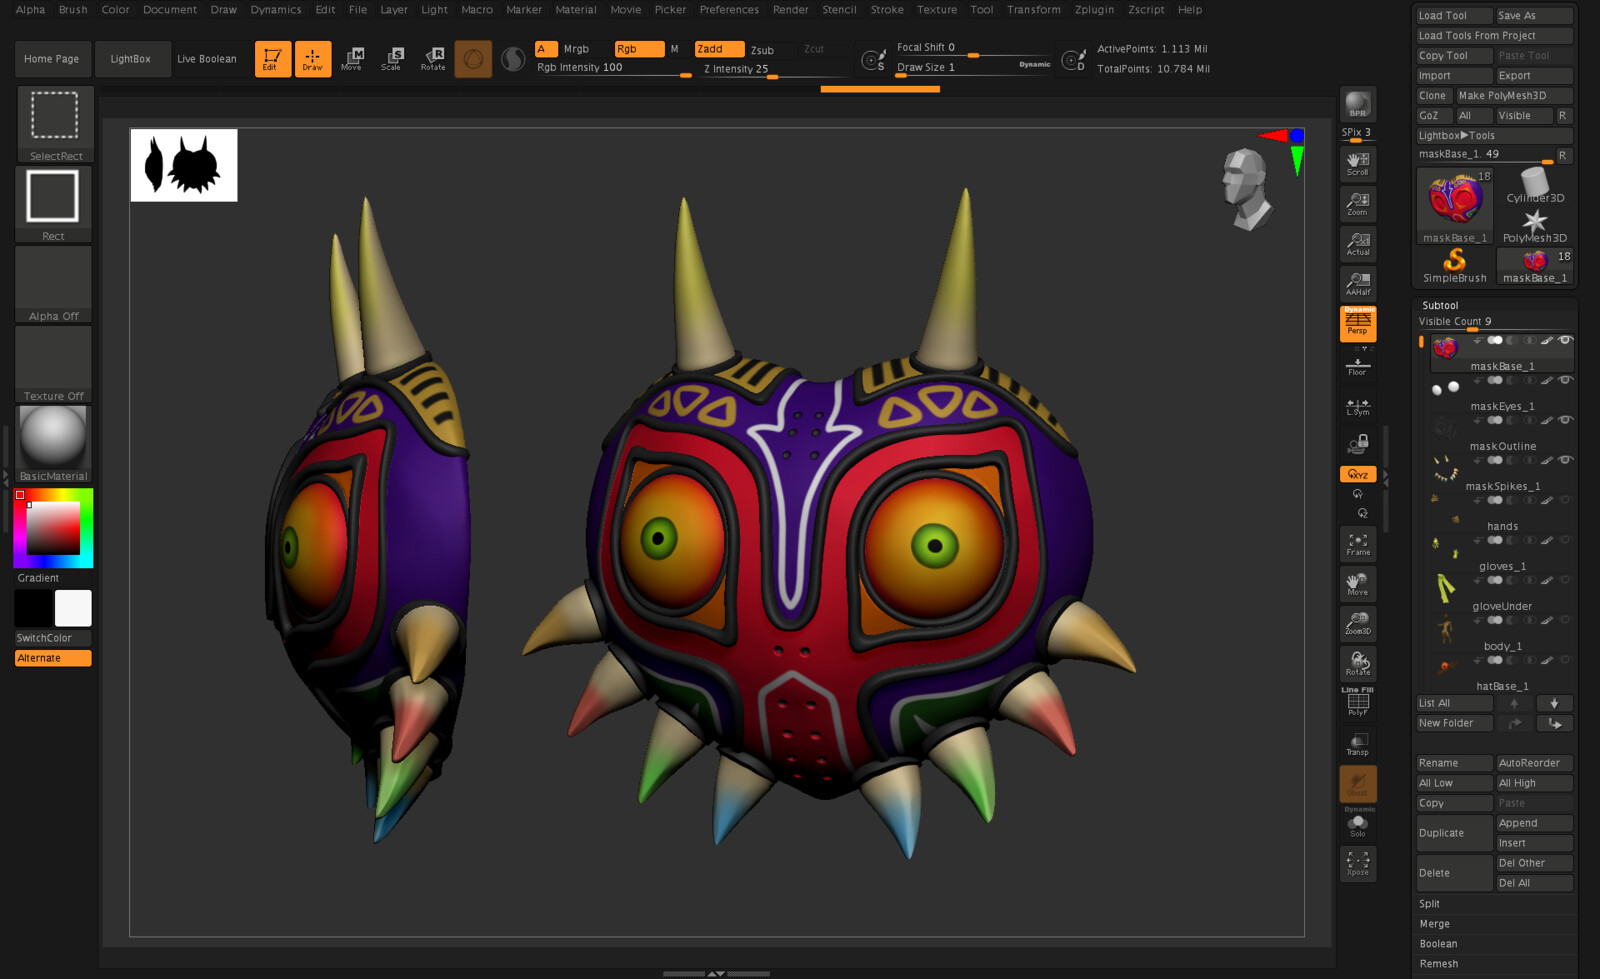1600x979 pixels.
Task: Open the Material menu
Action: 576,10
